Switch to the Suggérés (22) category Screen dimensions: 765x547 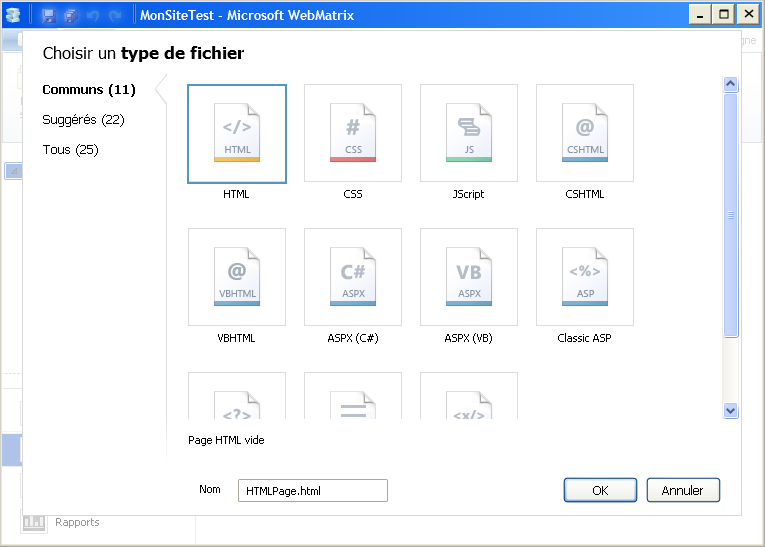tap(83, 120)
